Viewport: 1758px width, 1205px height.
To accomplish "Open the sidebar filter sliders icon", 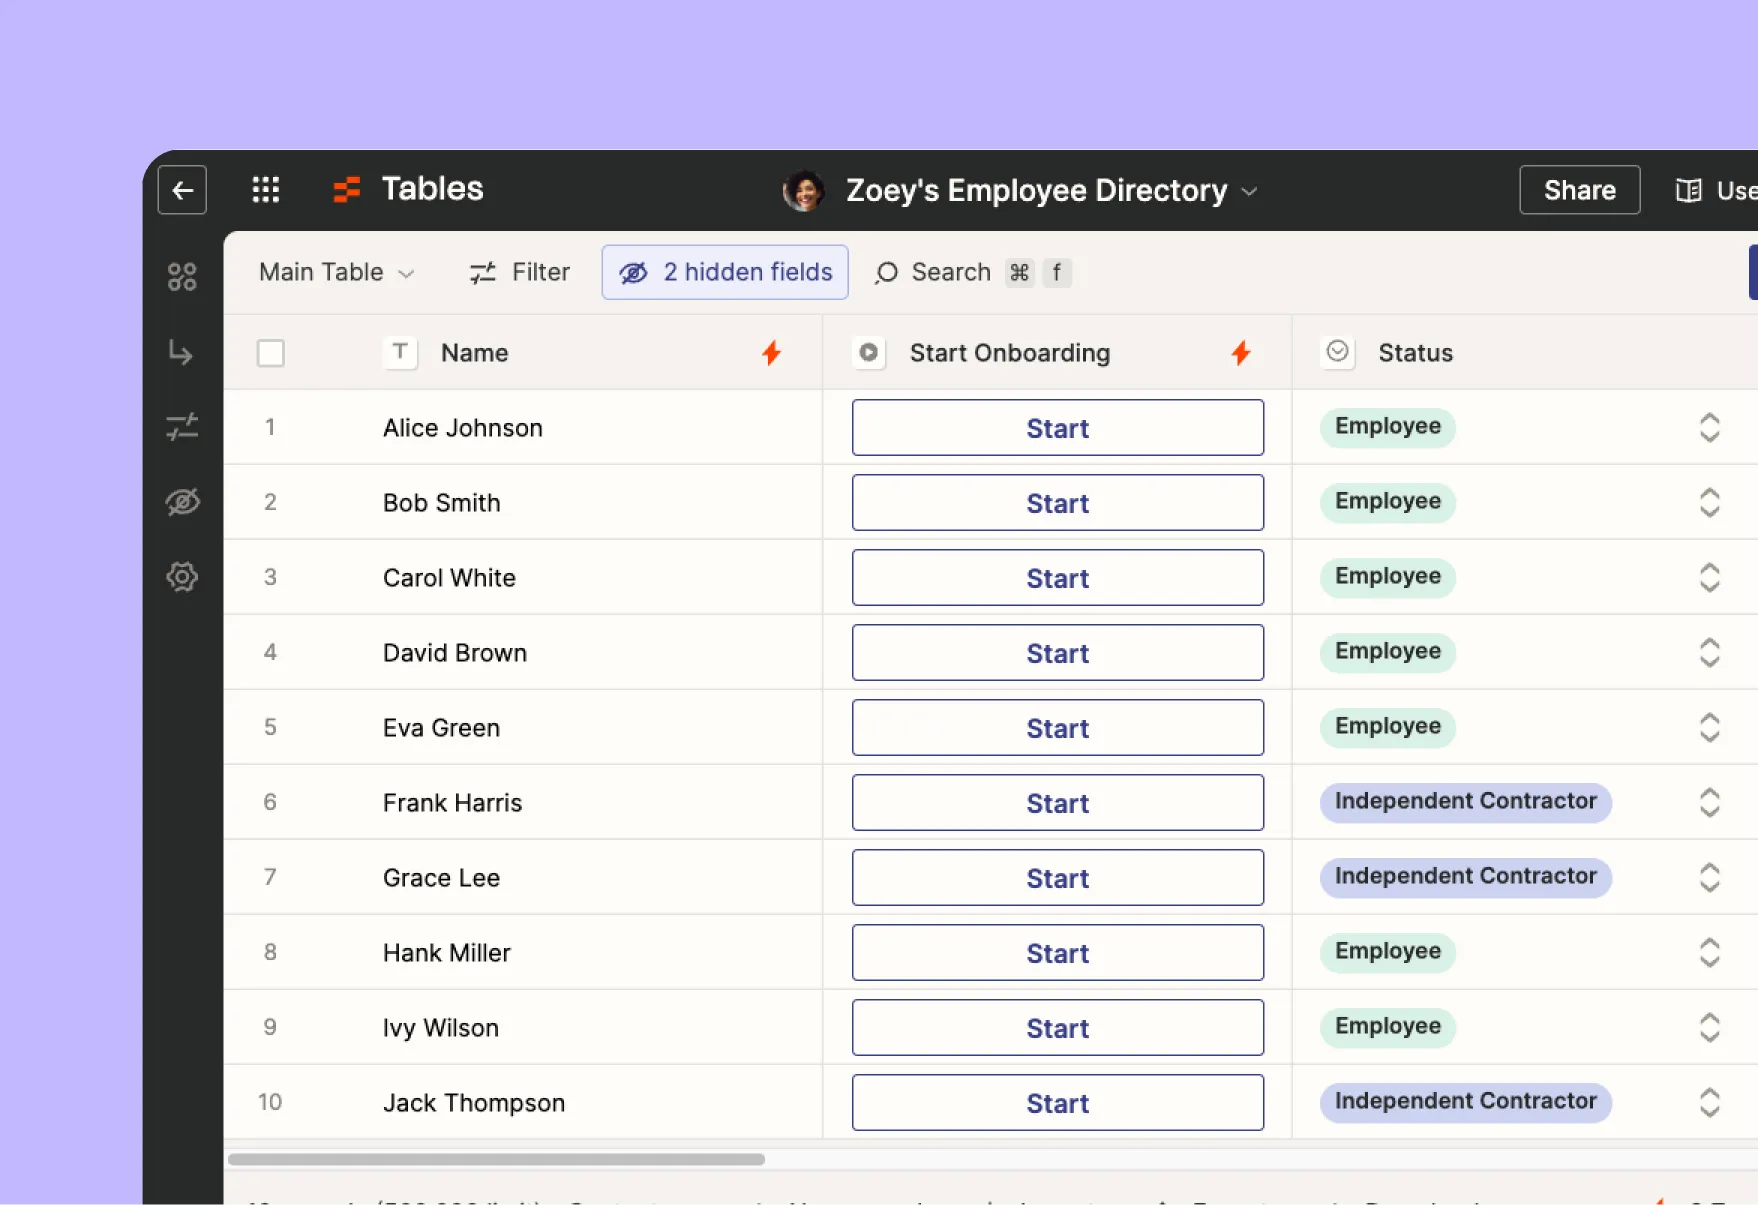I will click(182, 427).
